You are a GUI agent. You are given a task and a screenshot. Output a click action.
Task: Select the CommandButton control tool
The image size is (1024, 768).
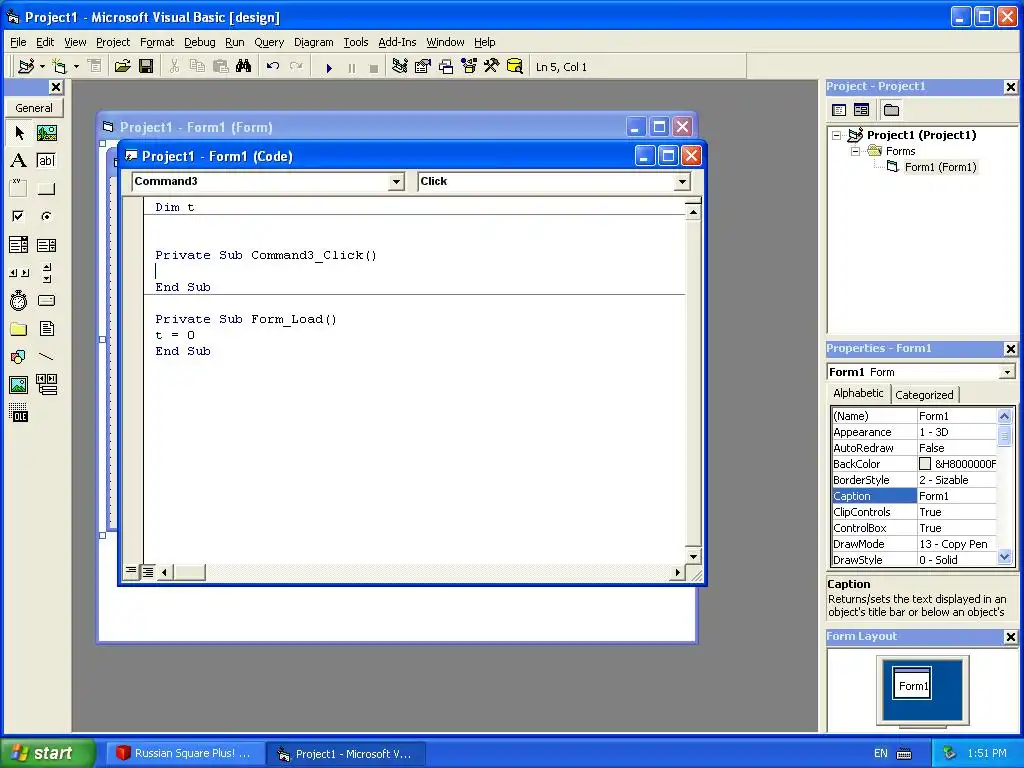(46, 189)
